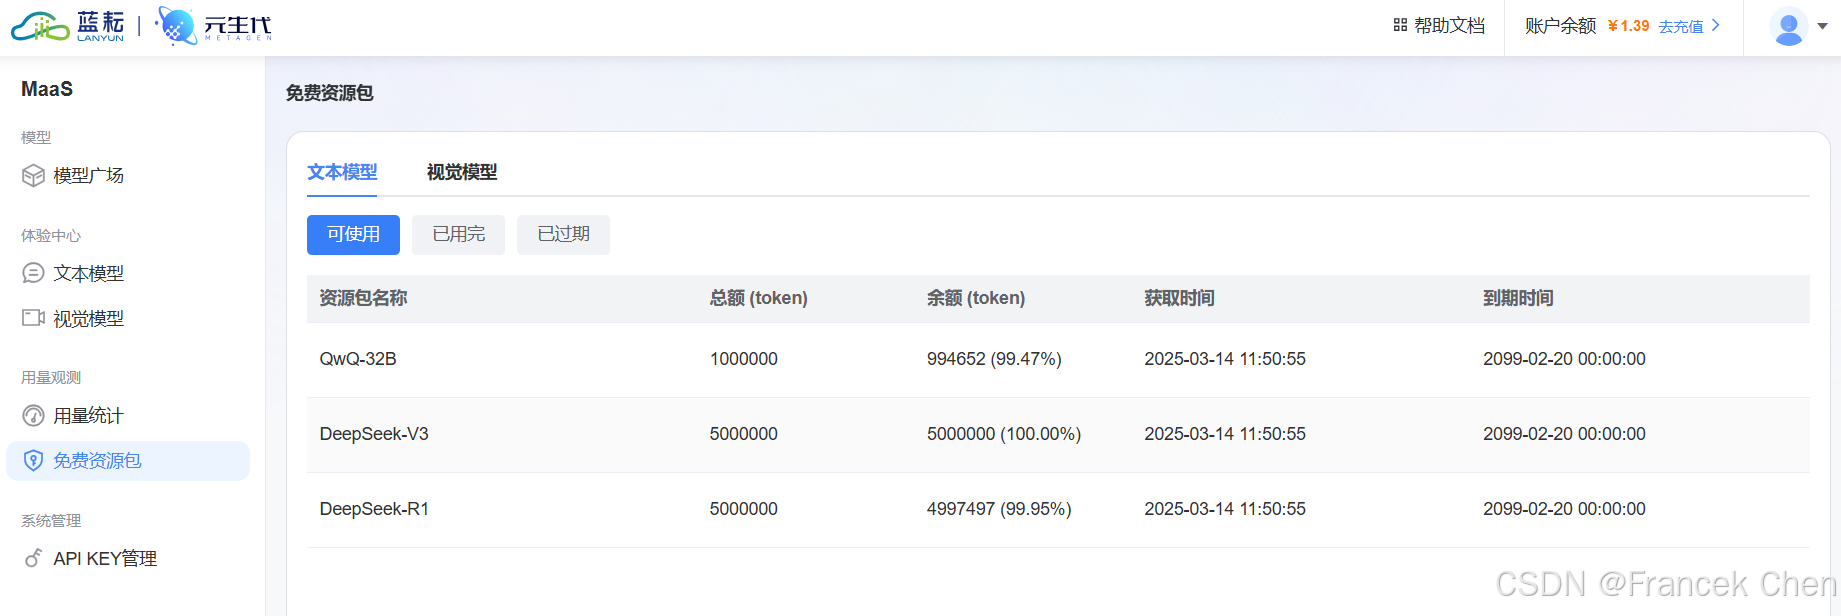The image size is (1841, 616).
Task: Filter by 可使用 packages
Action: [353, 235]
